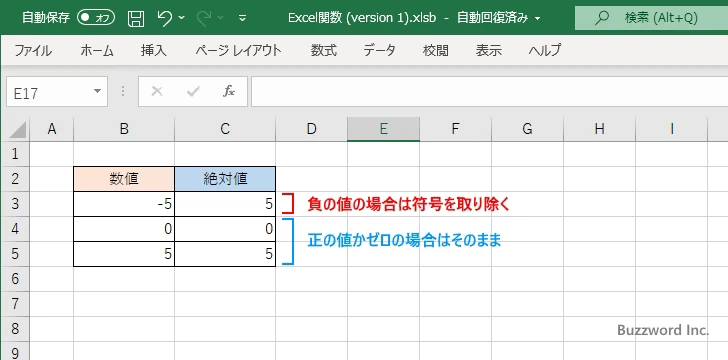Open the ファイル tab
This screenshot has height=360, width=728.
click(33, 50)
